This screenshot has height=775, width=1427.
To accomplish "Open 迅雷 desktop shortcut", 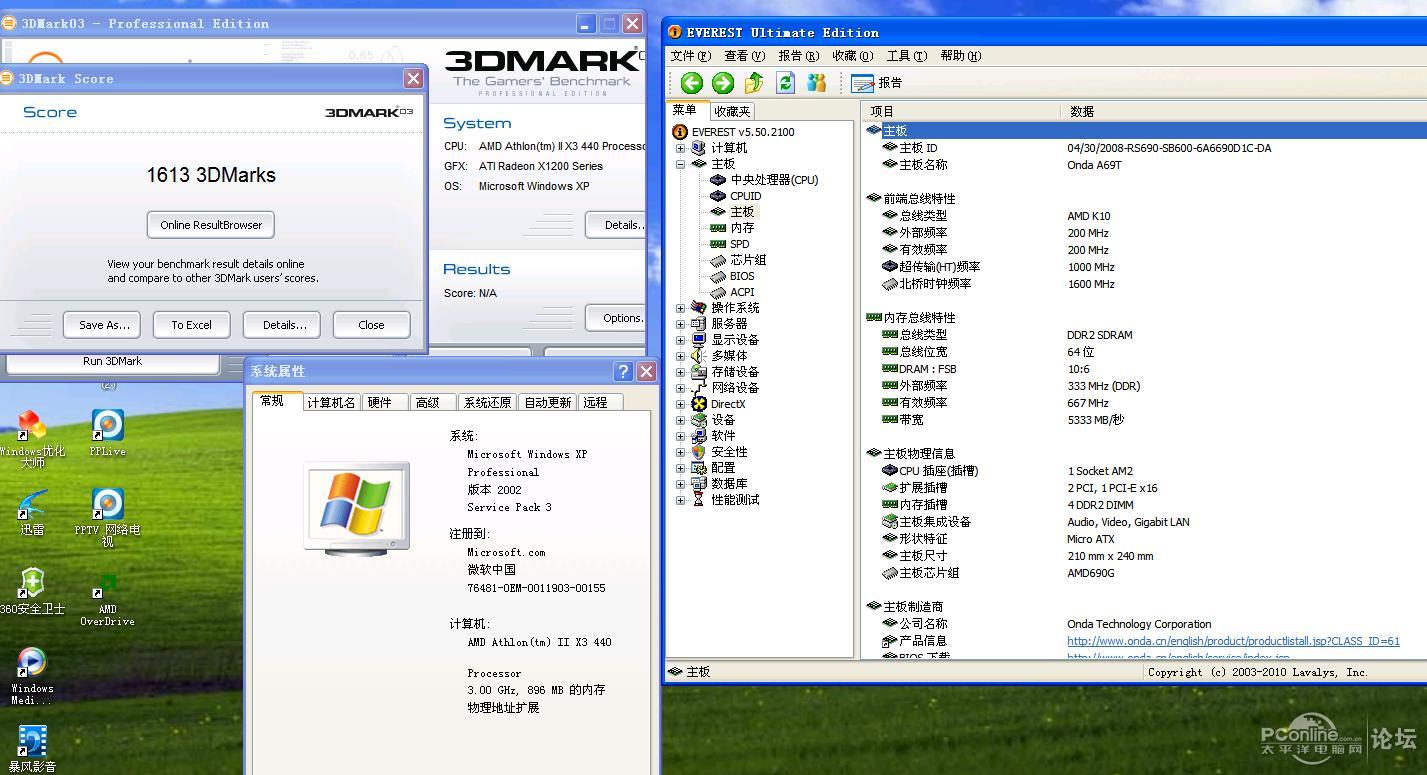I will (32, 513).
